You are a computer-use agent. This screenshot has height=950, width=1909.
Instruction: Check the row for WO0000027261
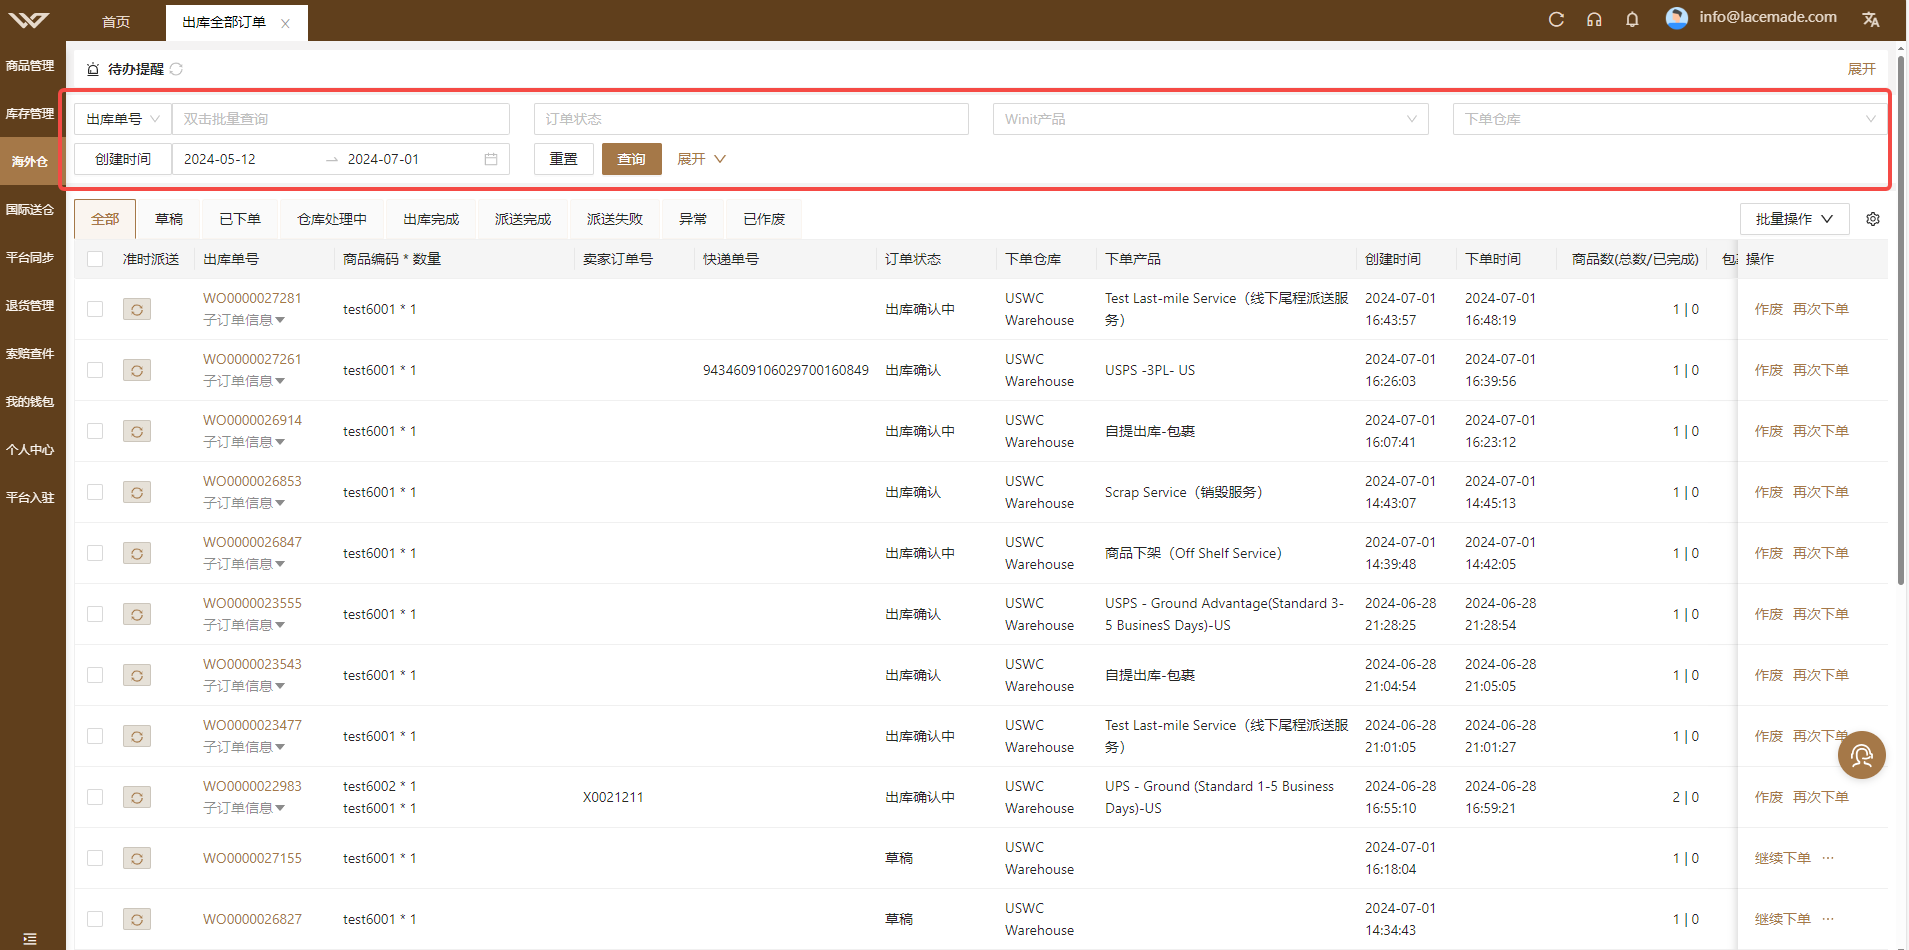(95, 370)
